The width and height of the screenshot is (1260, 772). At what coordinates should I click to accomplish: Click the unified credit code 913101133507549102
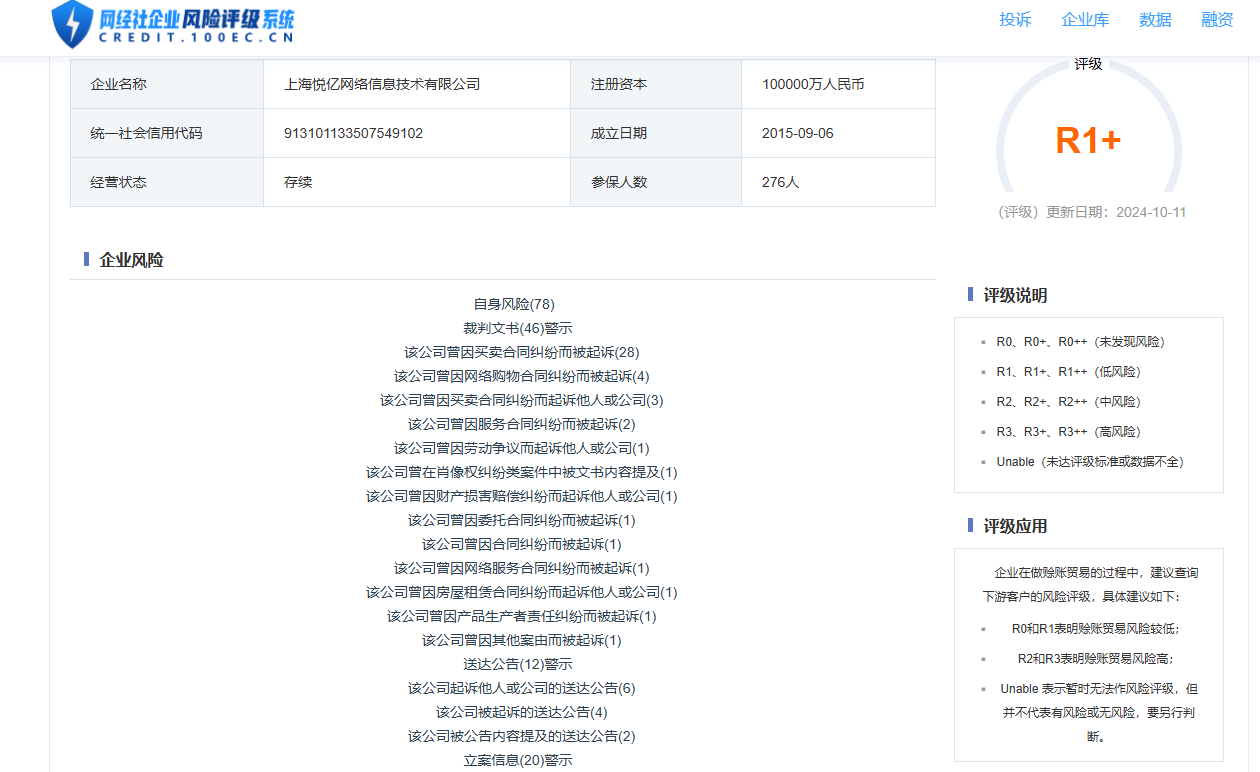point(353,133)
